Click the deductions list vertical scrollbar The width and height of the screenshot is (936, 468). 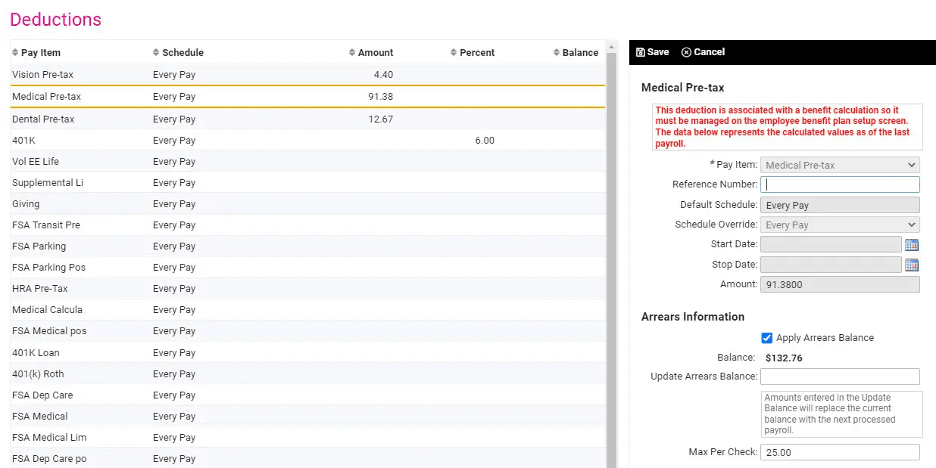click(611, 260)
